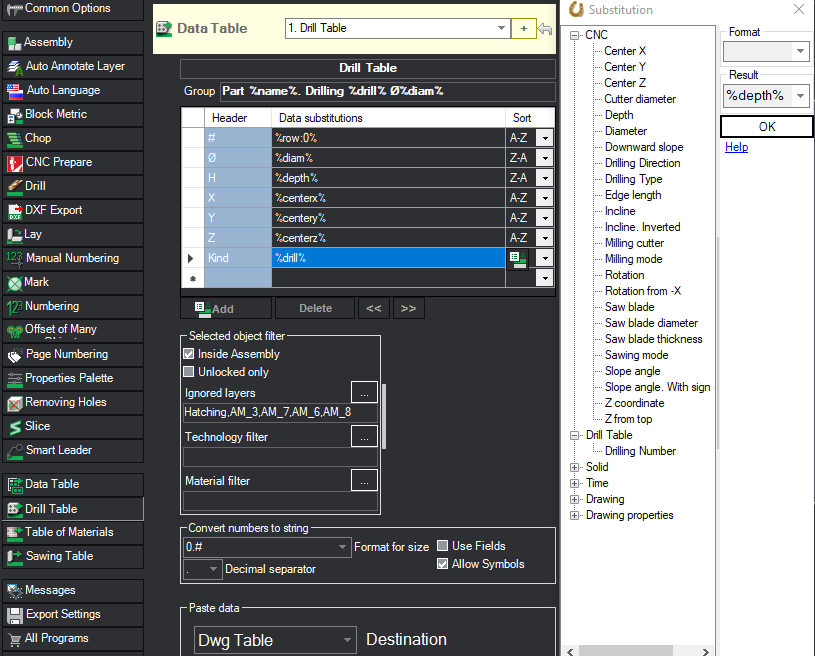Click the Delete button
815x656 pixels.
point(315,309)
